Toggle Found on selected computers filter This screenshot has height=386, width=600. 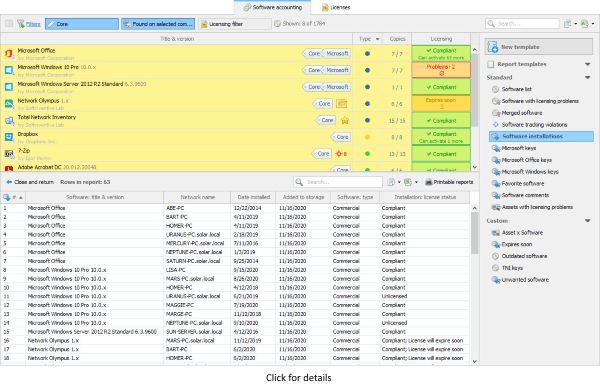[158, 24]
